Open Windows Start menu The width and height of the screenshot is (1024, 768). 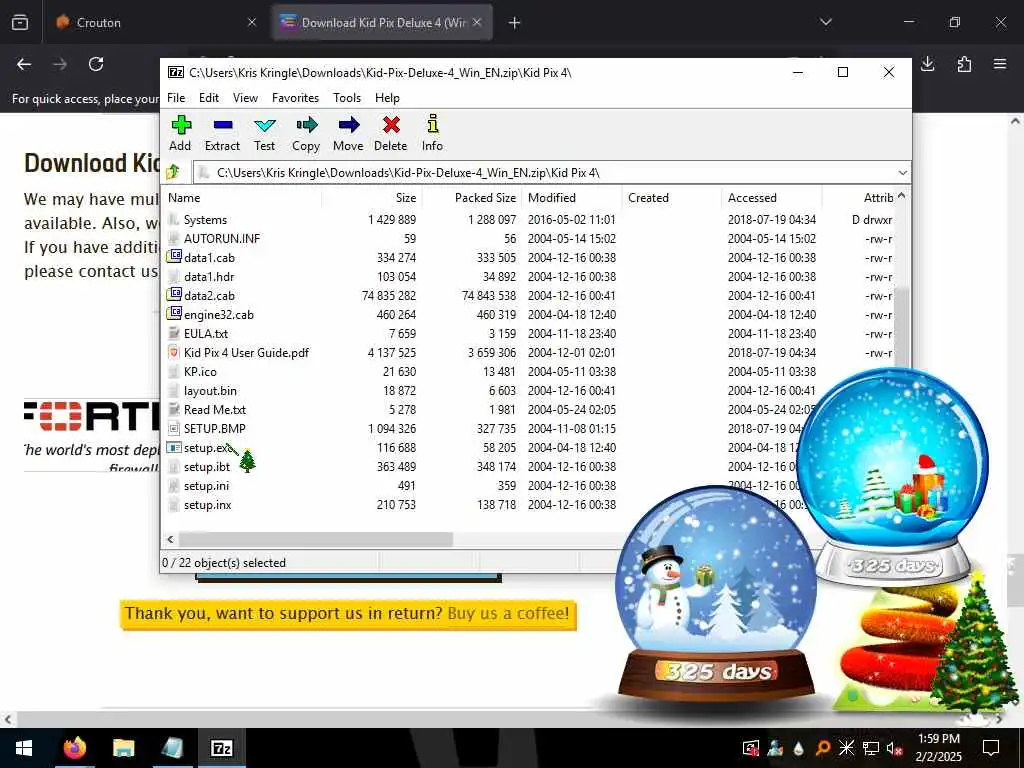24,748
